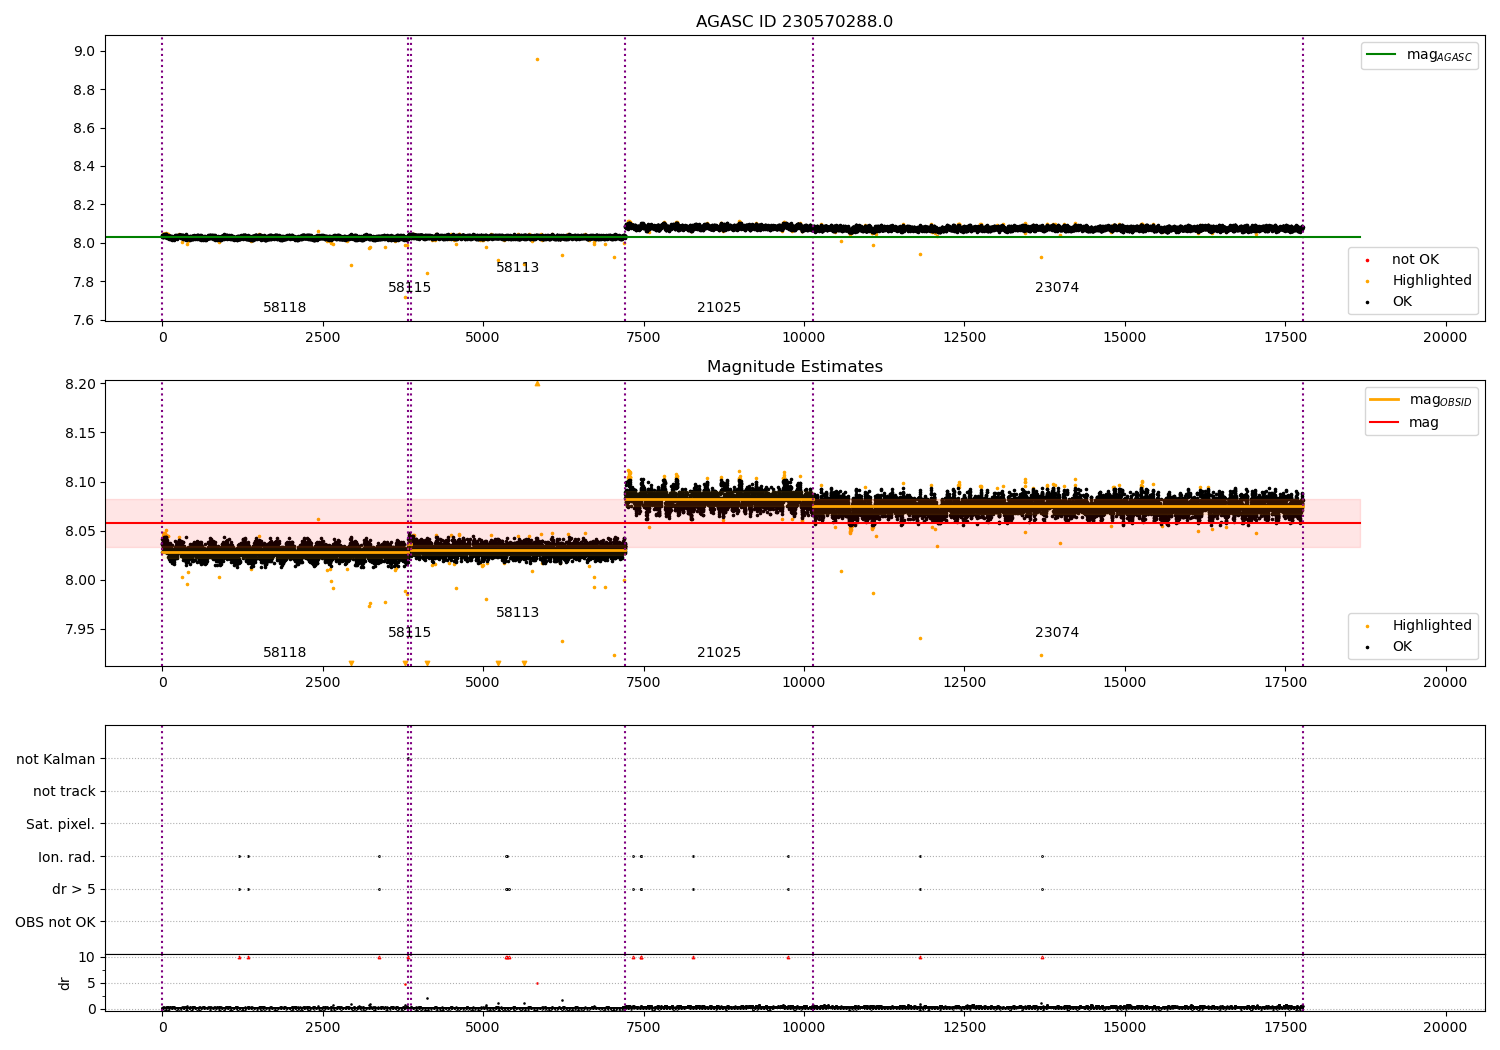Click the 'OBS not OK' row label
Screen dimensions: 1500x1050
pyautogui.click(x=56, y=923)
